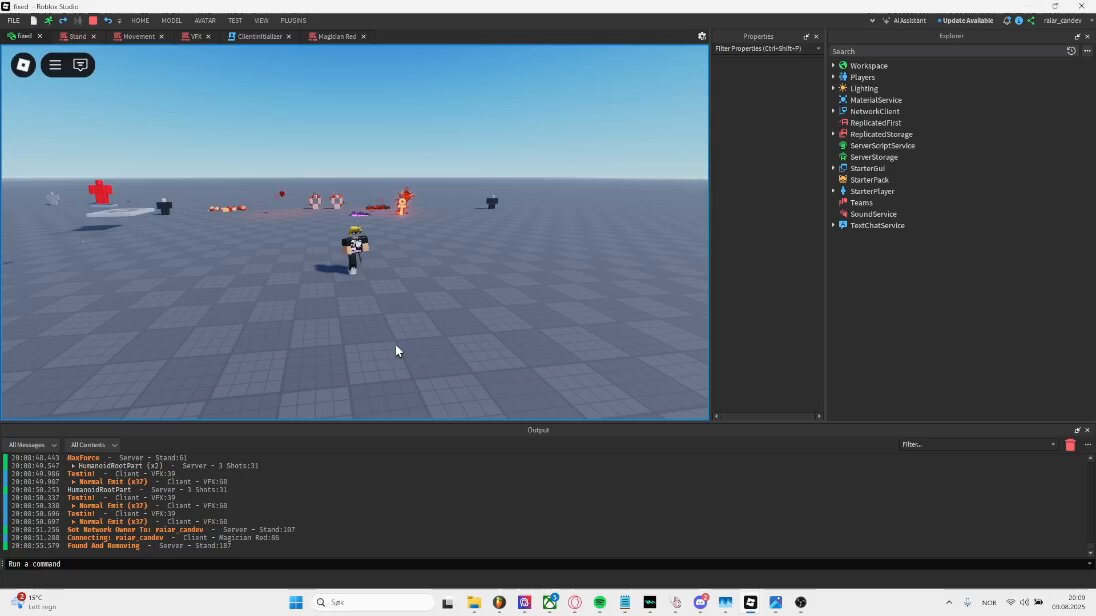The width and height of the screenshot is (1096, 616).
Task: Open File Explorer from the taskbar
Action: click(x=474, y=603)
